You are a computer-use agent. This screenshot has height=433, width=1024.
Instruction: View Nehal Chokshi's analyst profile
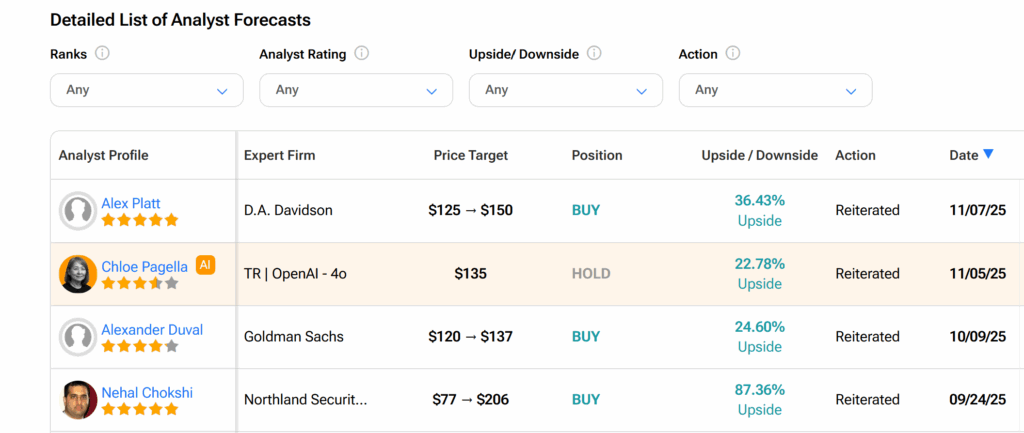tap(146, 392)
